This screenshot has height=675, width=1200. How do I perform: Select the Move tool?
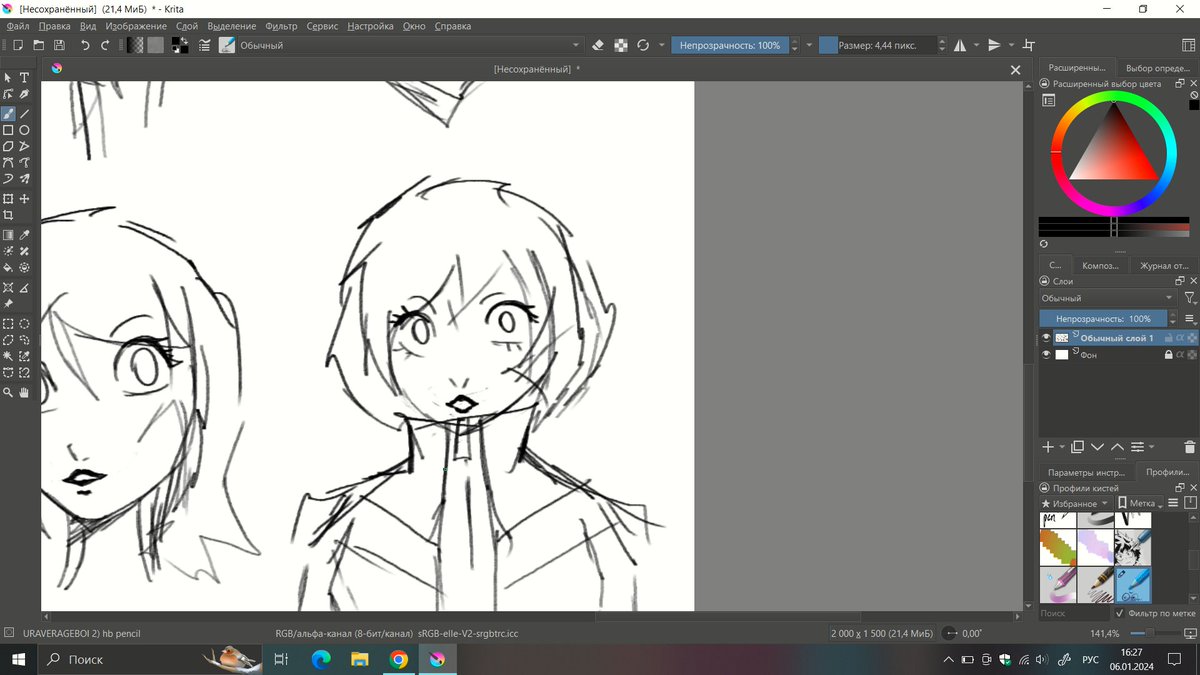24,199
